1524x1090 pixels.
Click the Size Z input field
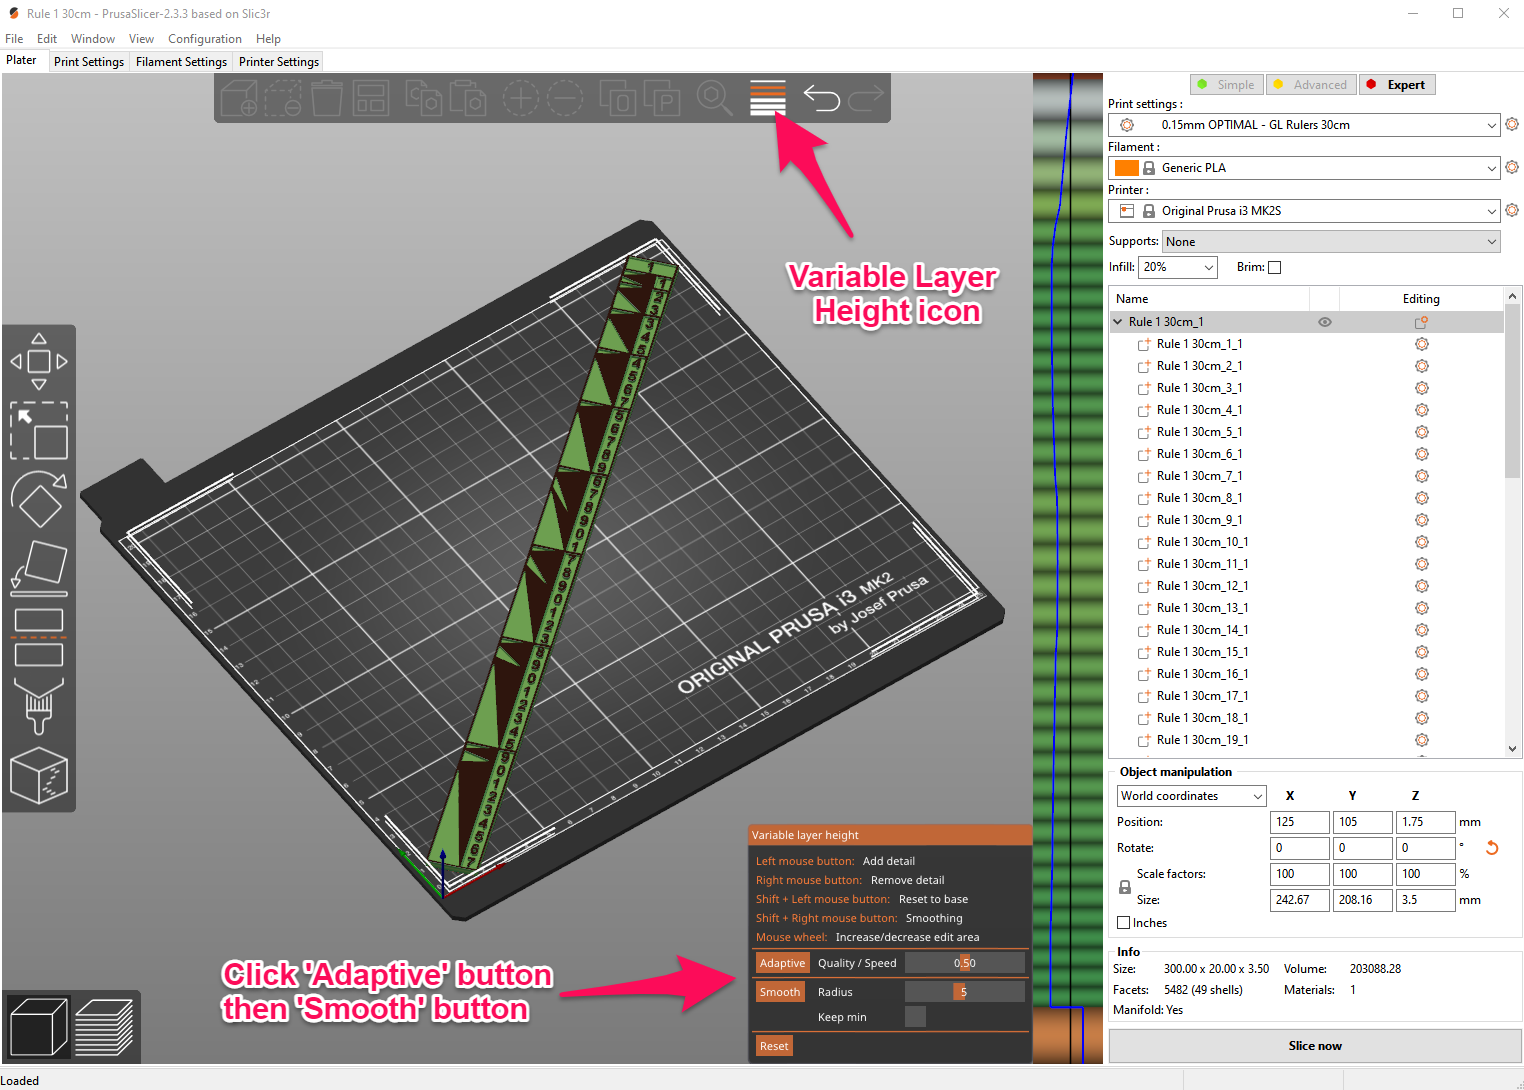point(1426,900)
